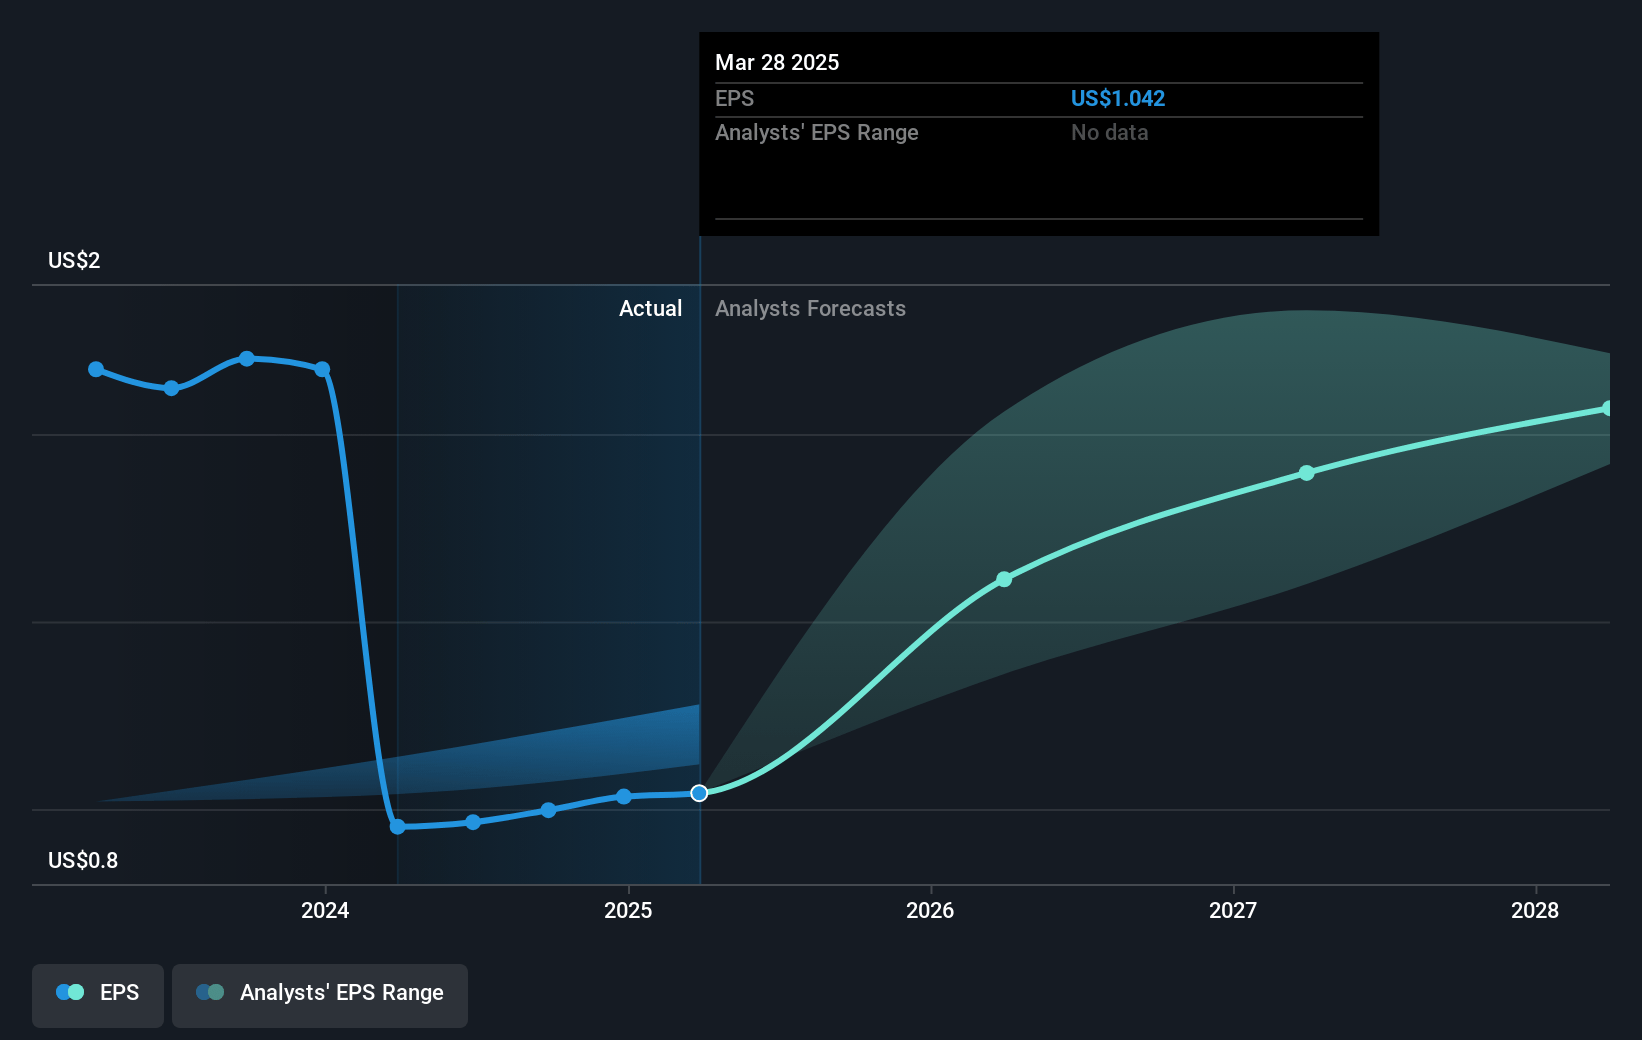Select the peak EPS point in late 2023
Image resolution: width=1642 pixels, height=1040 pixels.
click(x=247, y=358)
